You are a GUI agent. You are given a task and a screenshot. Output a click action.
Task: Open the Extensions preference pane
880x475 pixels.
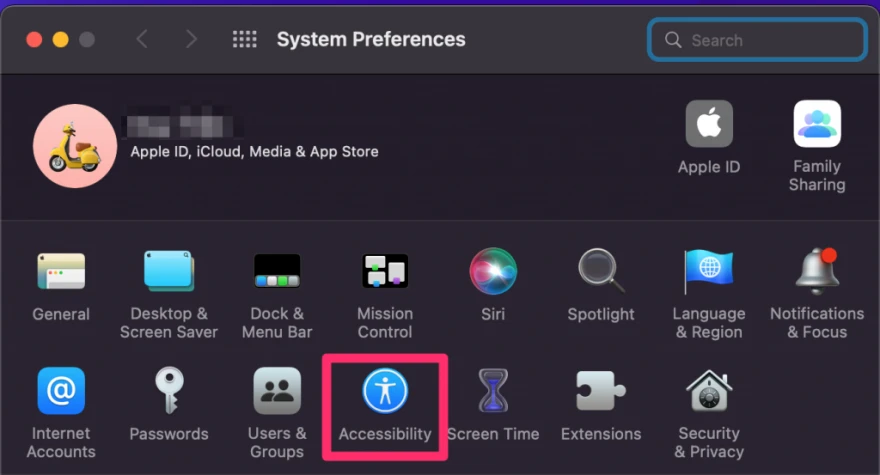pyautogui.click(x=601, y=392)
